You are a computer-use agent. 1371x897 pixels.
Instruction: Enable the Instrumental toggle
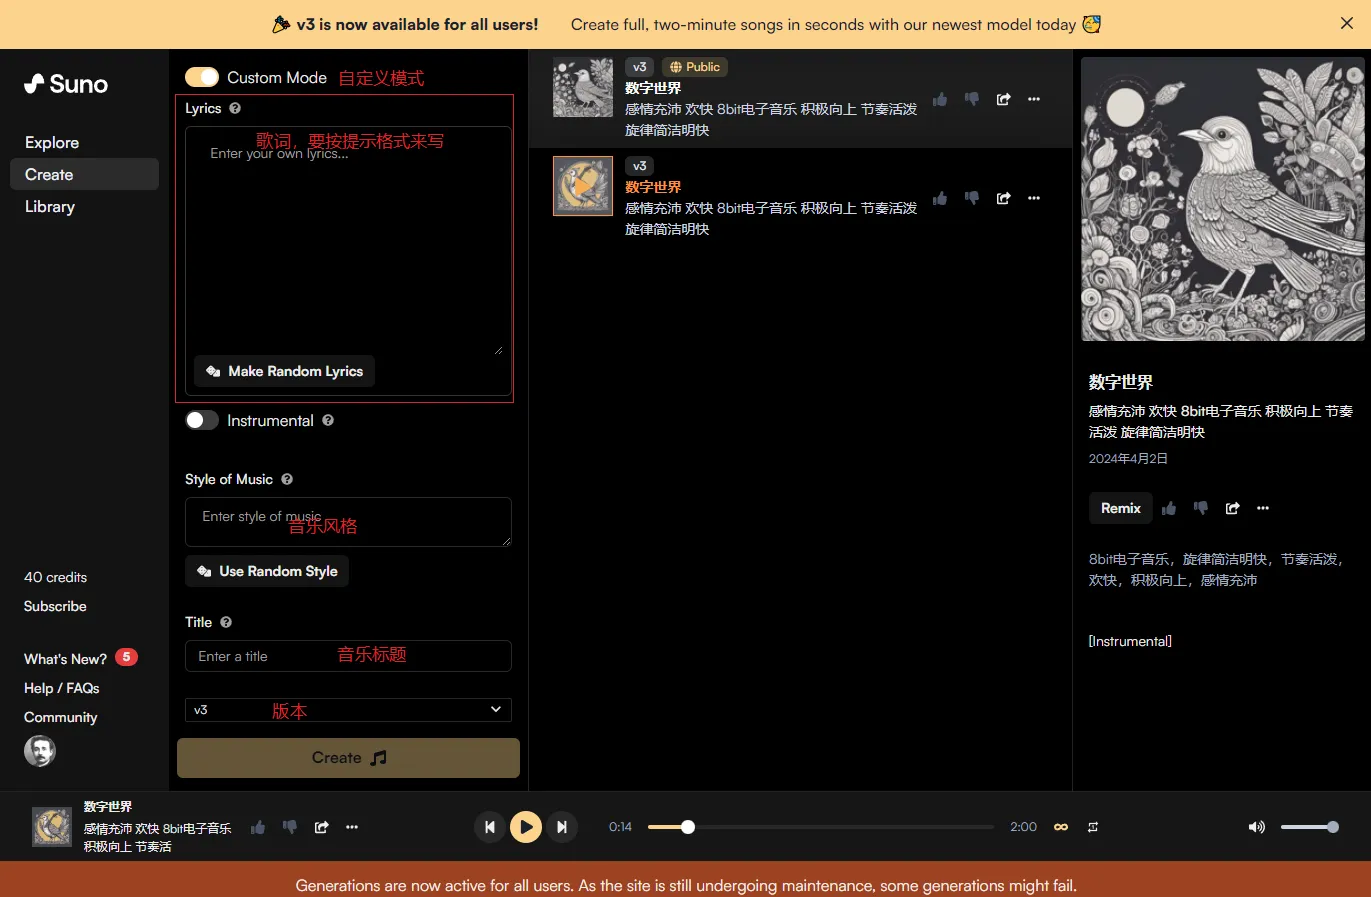pos(202,421)
